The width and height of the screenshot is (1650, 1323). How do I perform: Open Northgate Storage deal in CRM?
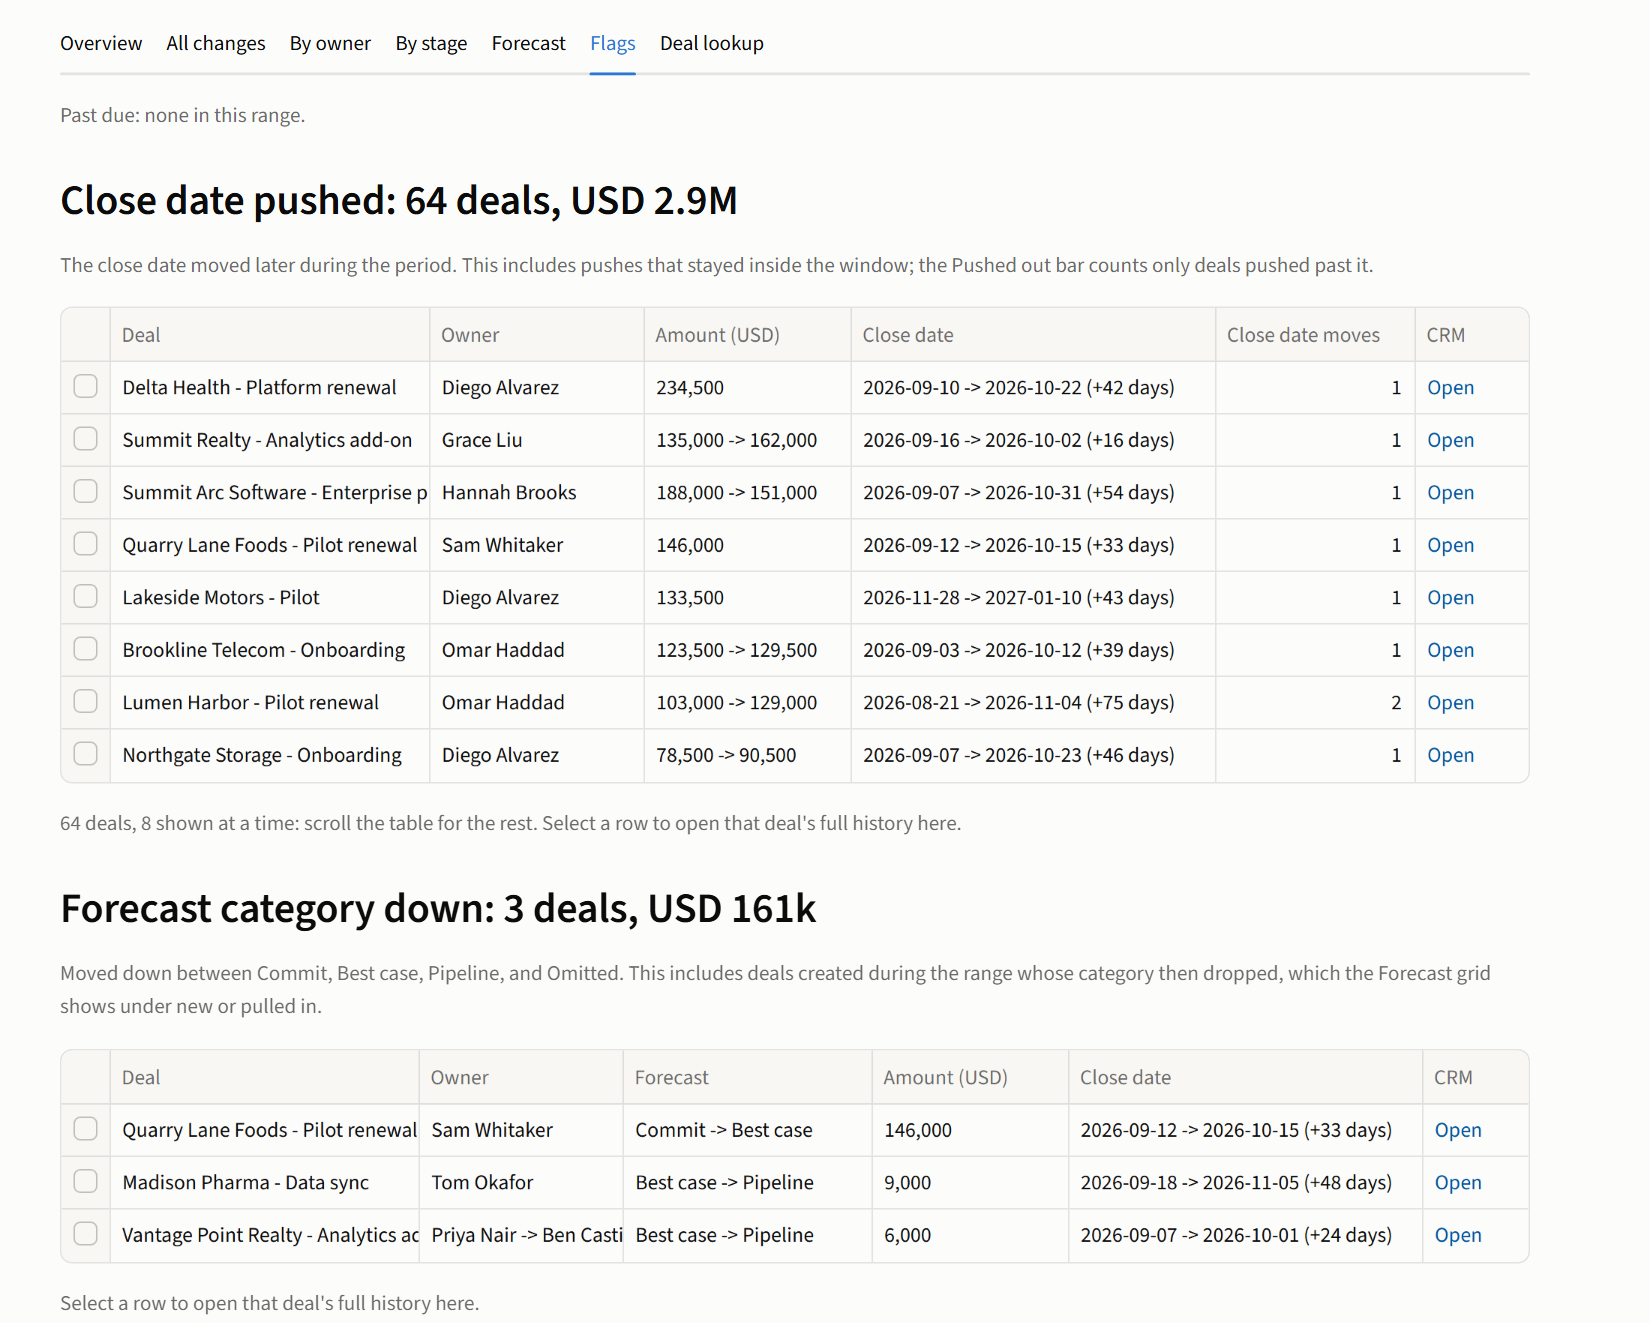click(x=1450, y=755)
